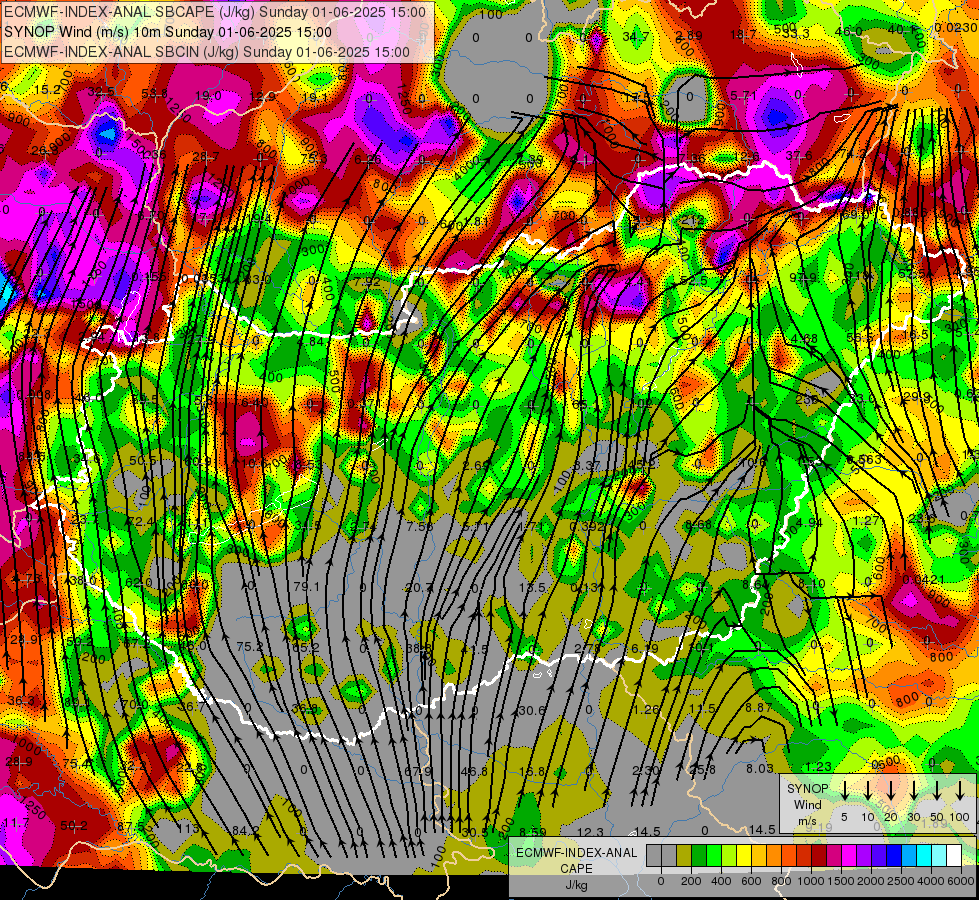Viewport: 979px width, 900px height.
Task: Pick the bright magenta CAPE legend swatch
Action: (849, 856)
